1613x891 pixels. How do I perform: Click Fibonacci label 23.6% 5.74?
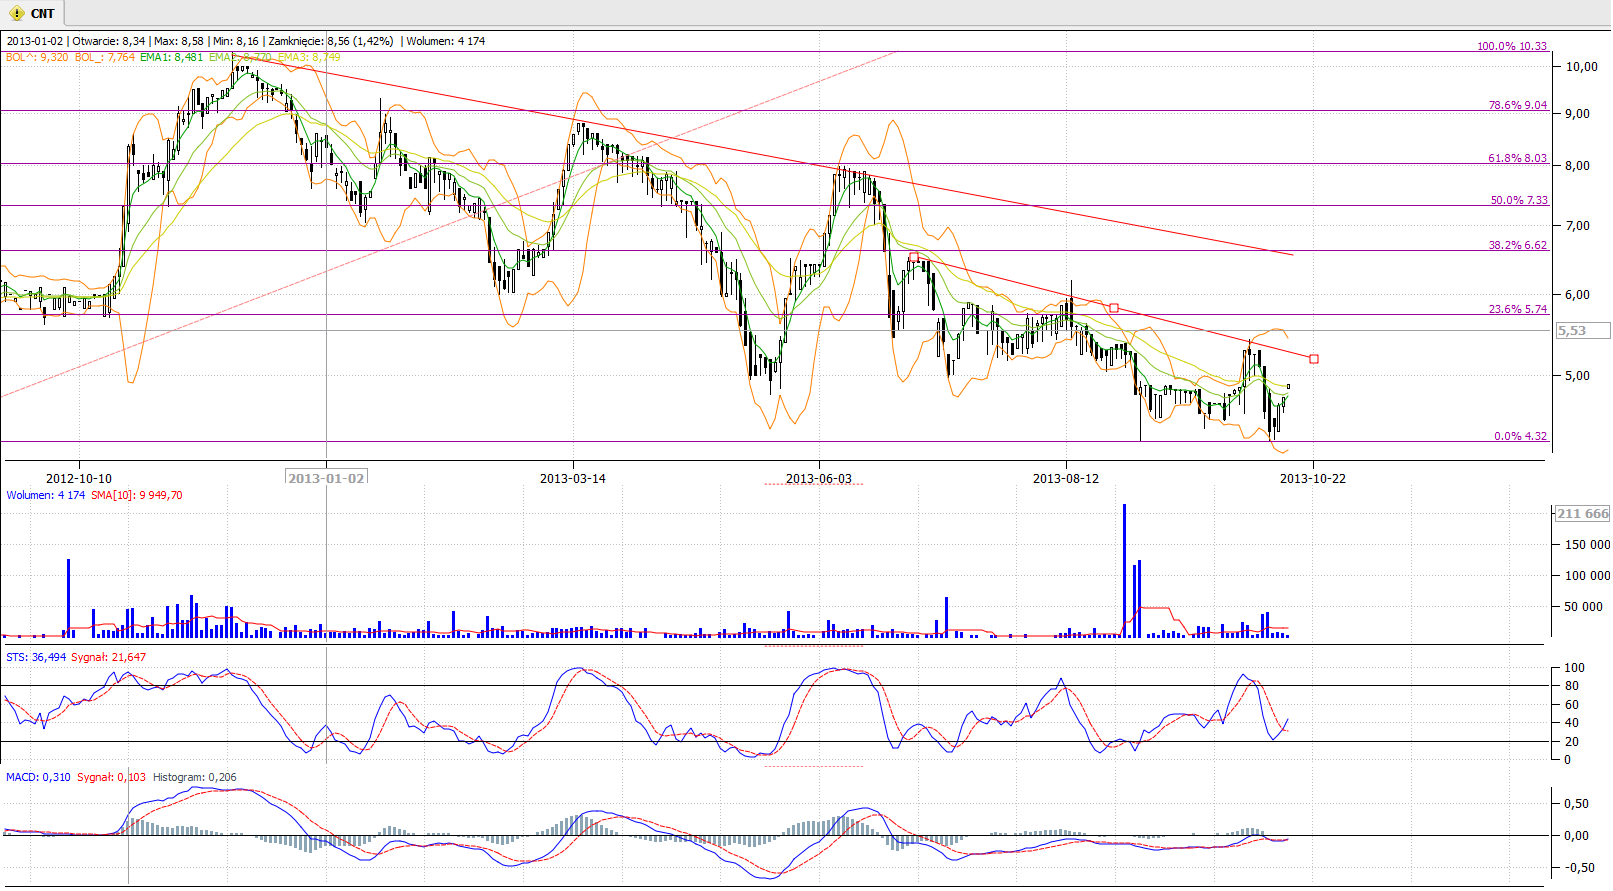(x=1517, y=309)
